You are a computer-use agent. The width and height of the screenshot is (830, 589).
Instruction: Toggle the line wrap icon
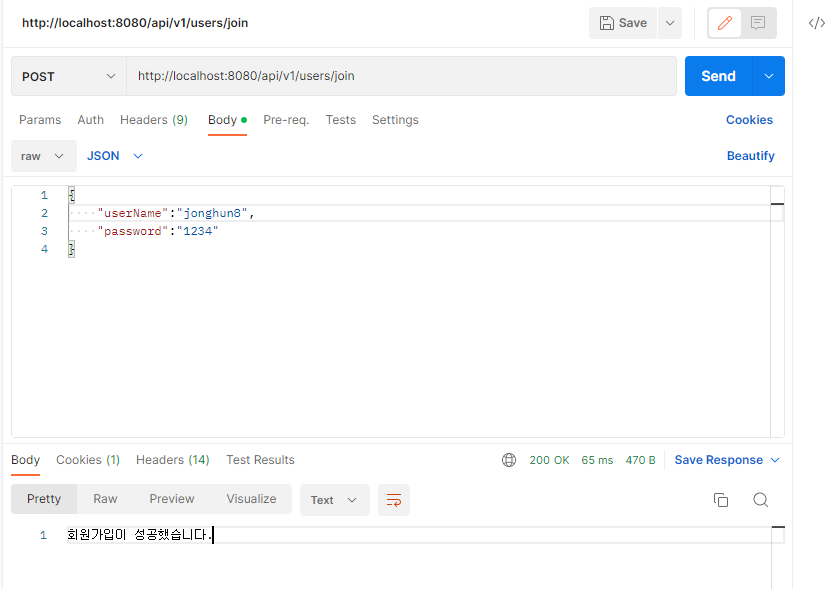393,500
